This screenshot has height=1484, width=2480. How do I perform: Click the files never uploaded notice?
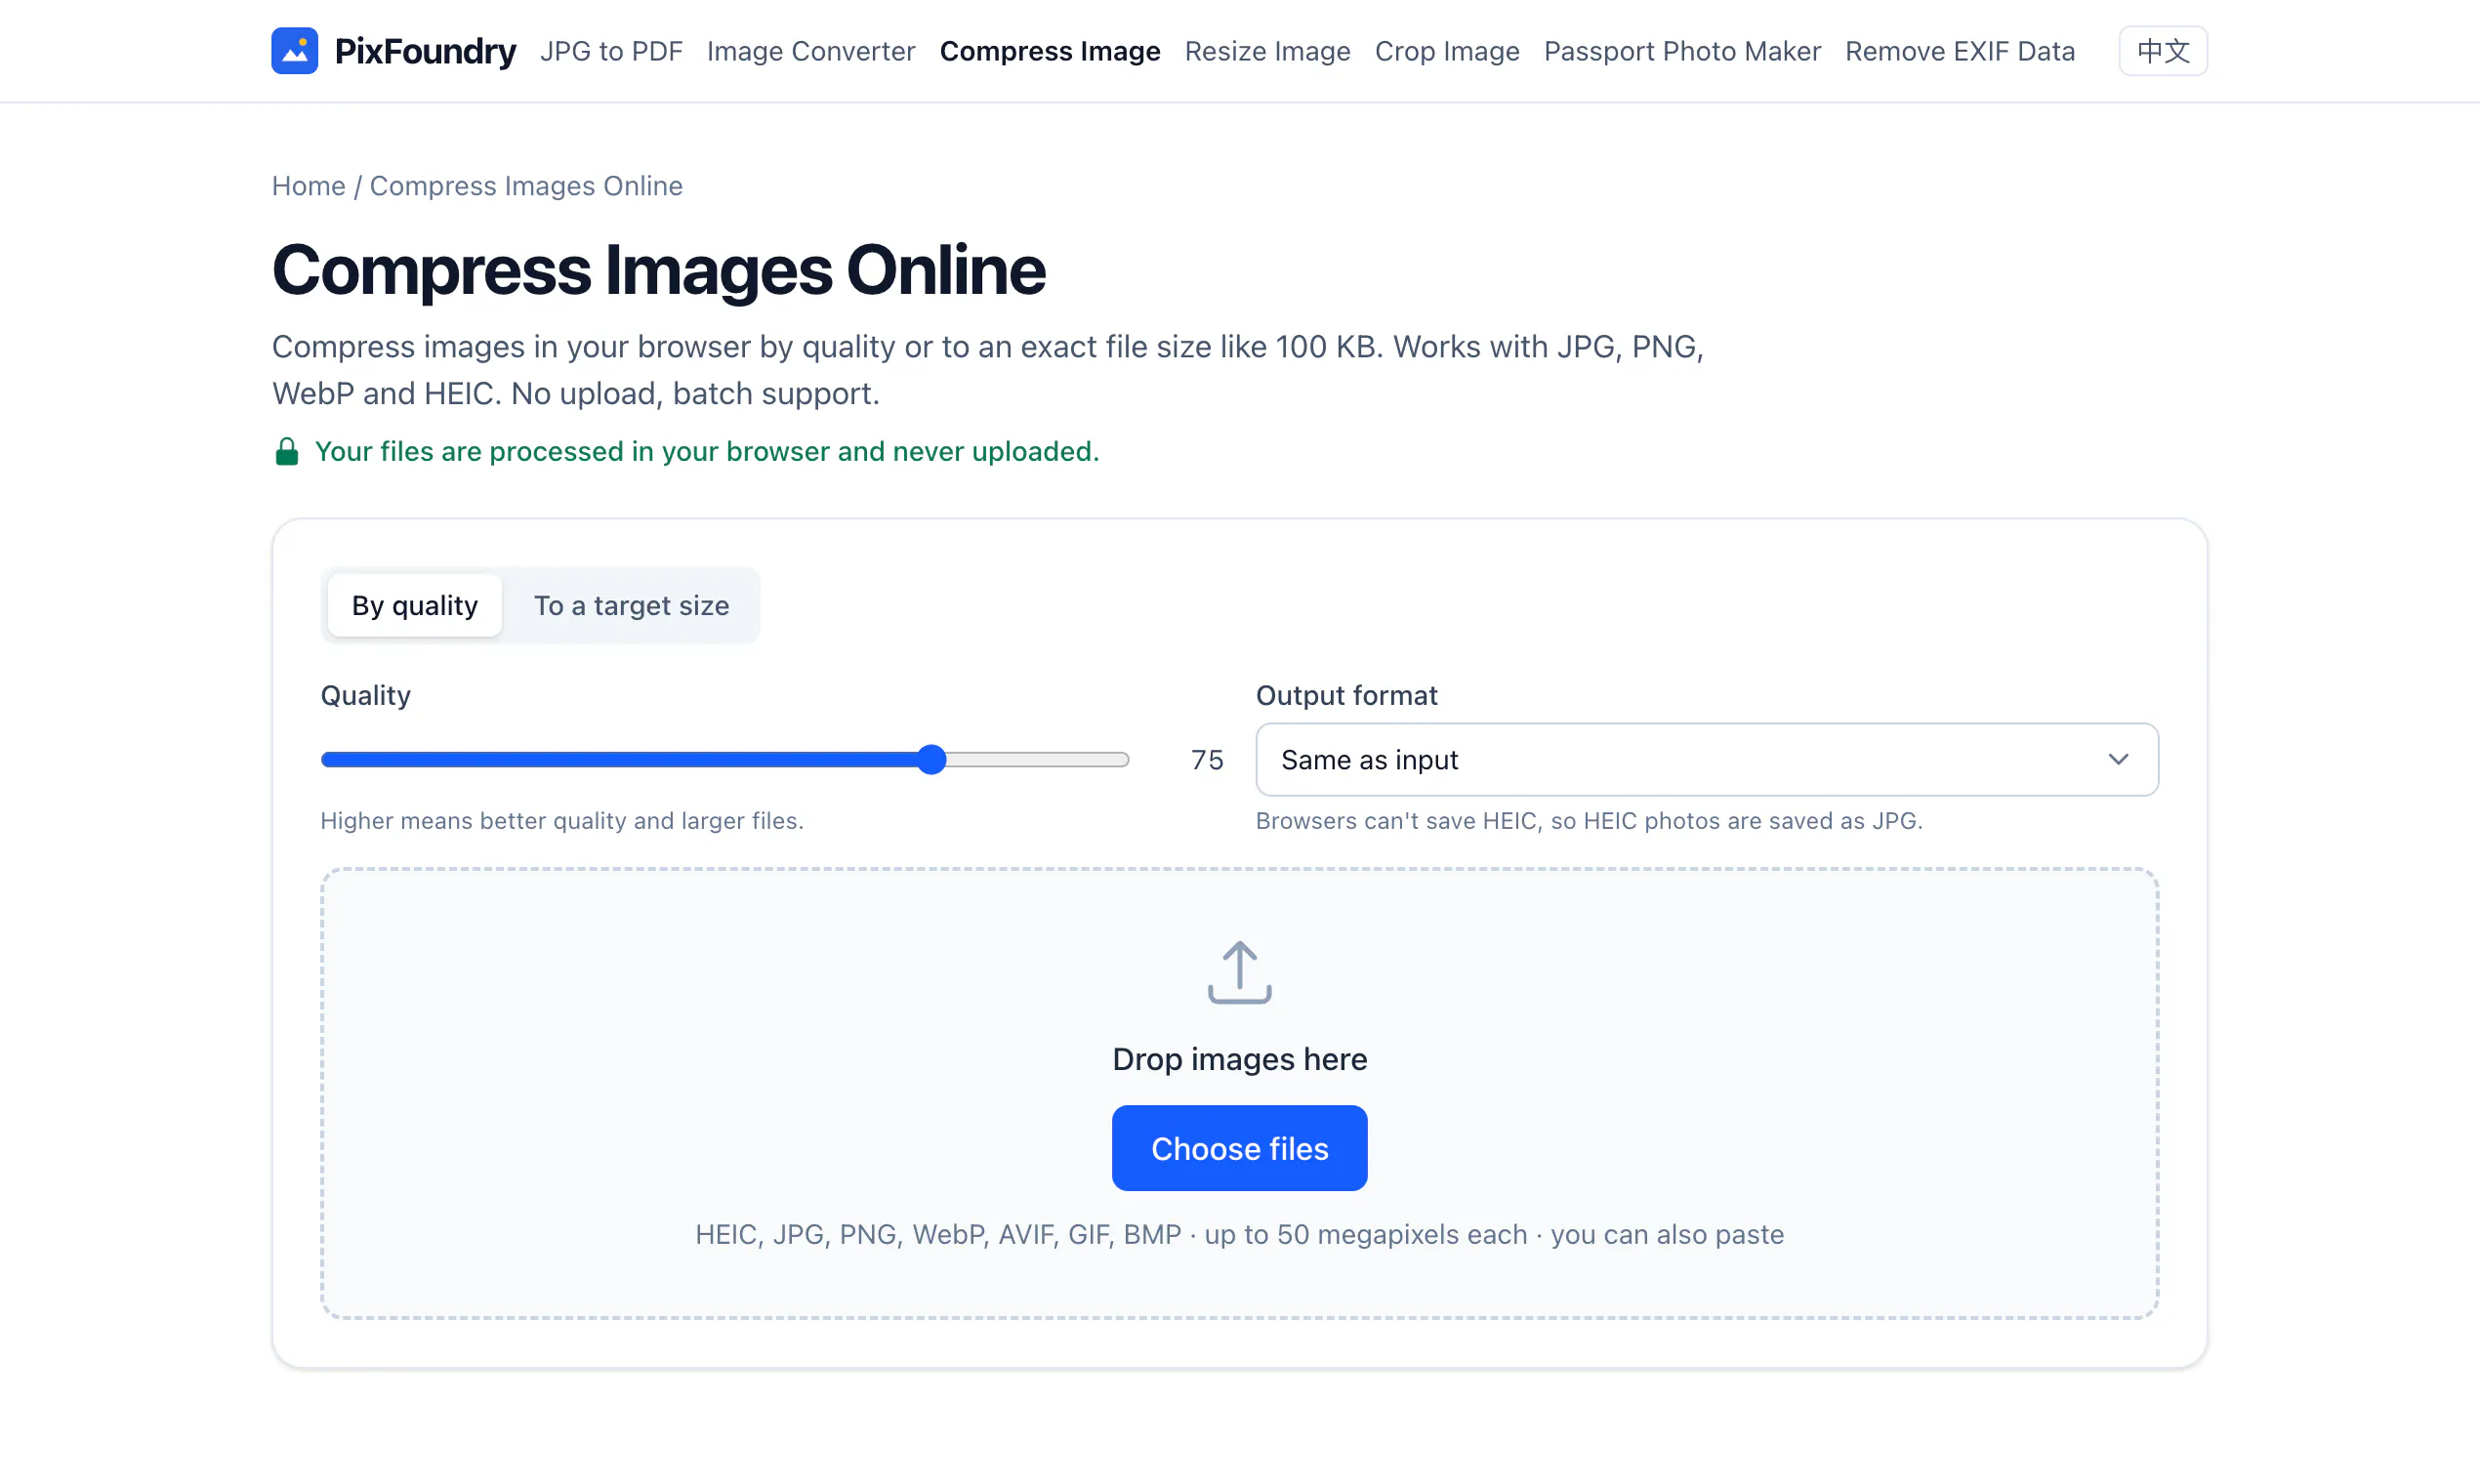[706, 451]
